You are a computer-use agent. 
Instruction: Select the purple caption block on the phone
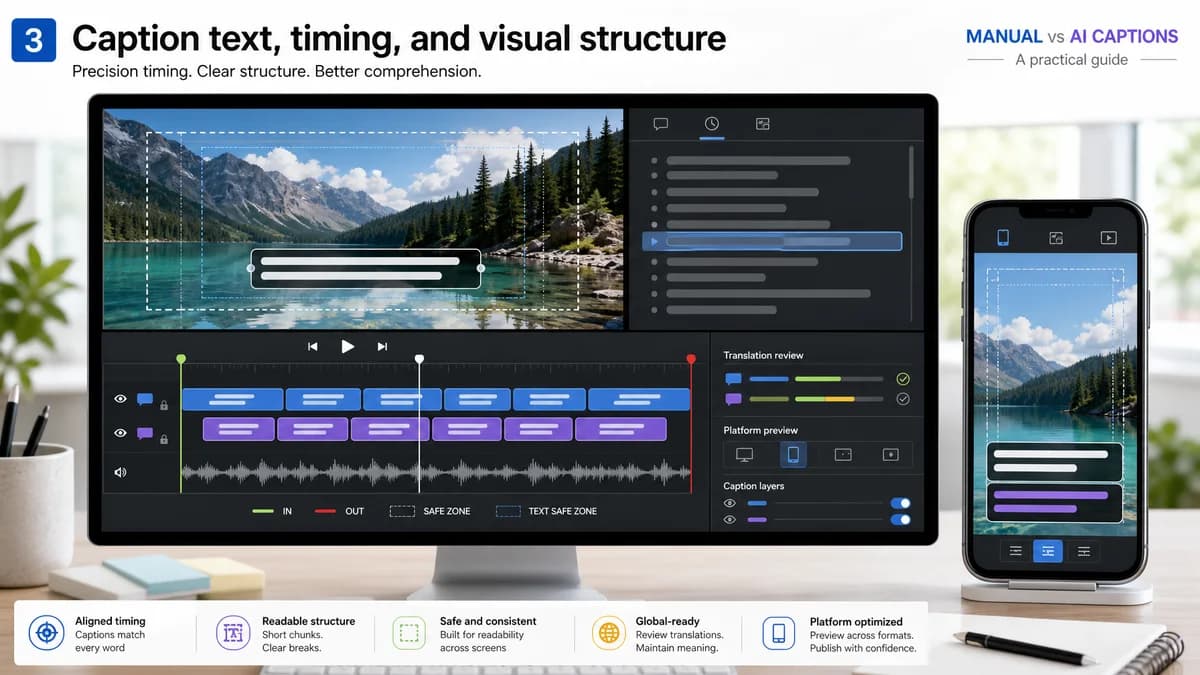(x=1054, y=502)
